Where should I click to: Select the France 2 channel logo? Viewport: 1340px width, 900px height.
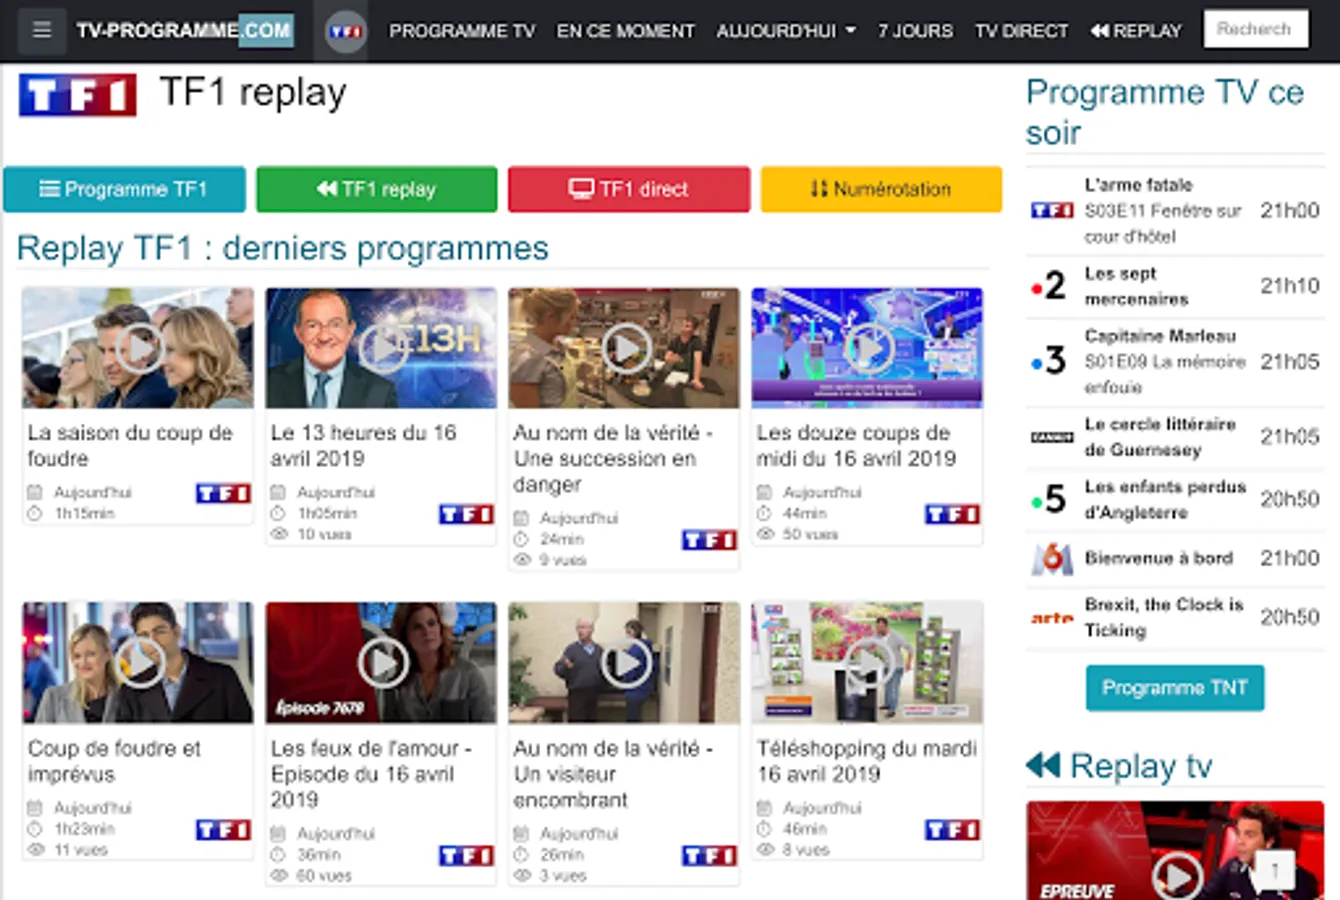[1049, 285]
